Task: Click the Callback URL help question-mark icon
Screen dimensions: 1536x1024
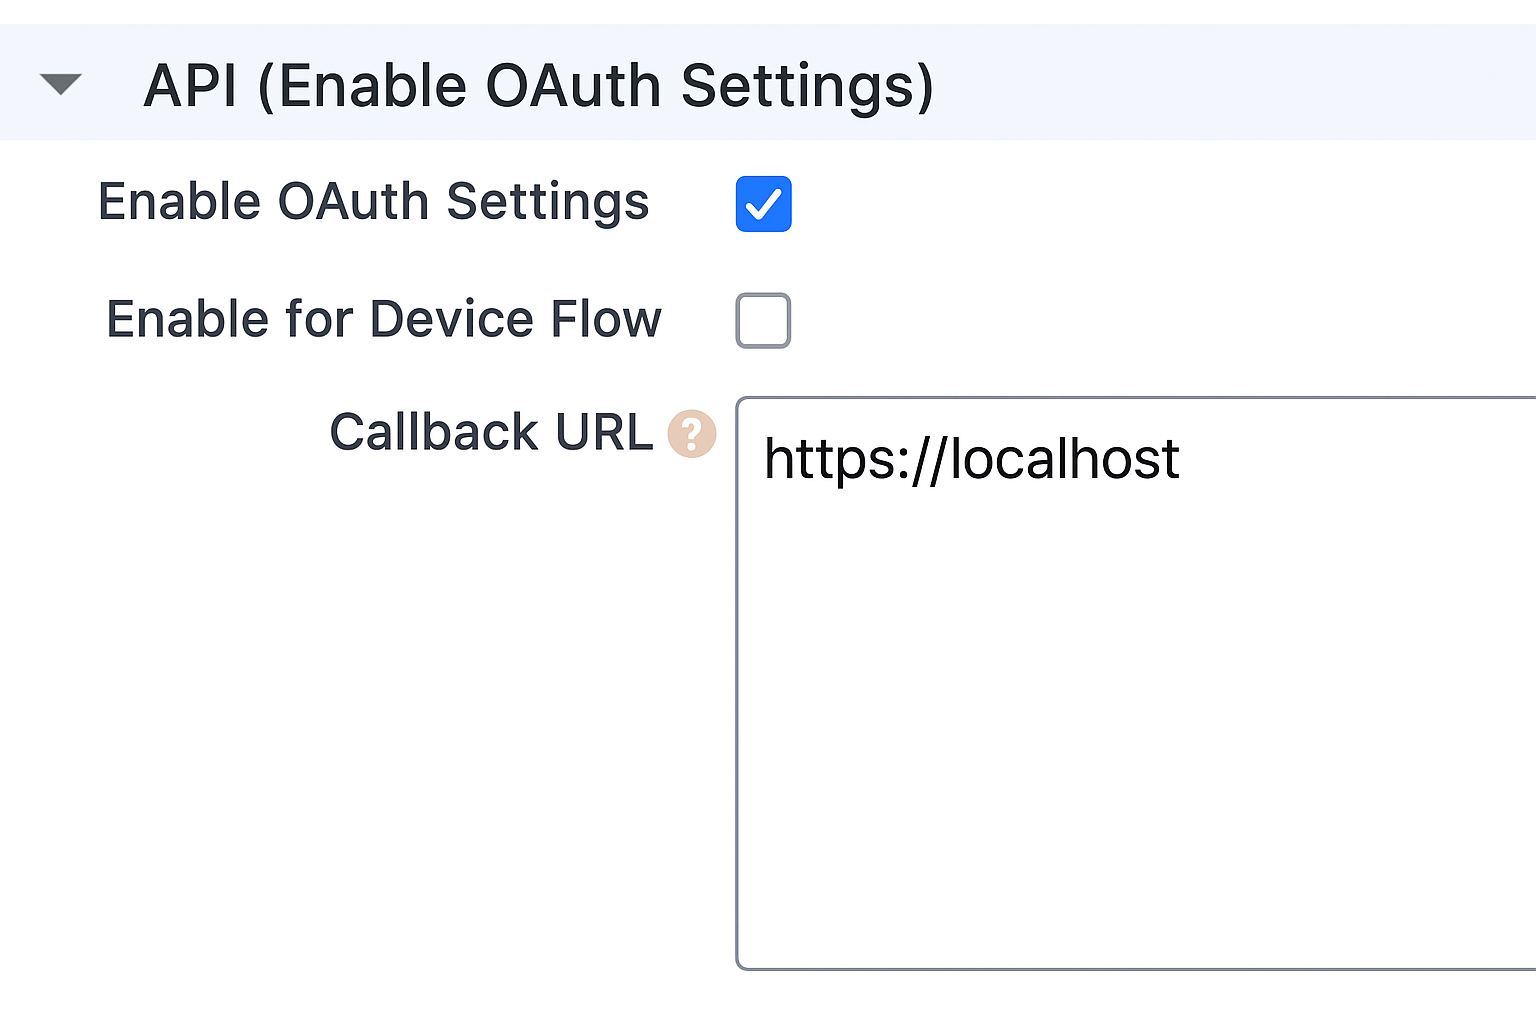Action: coord(691,434)
